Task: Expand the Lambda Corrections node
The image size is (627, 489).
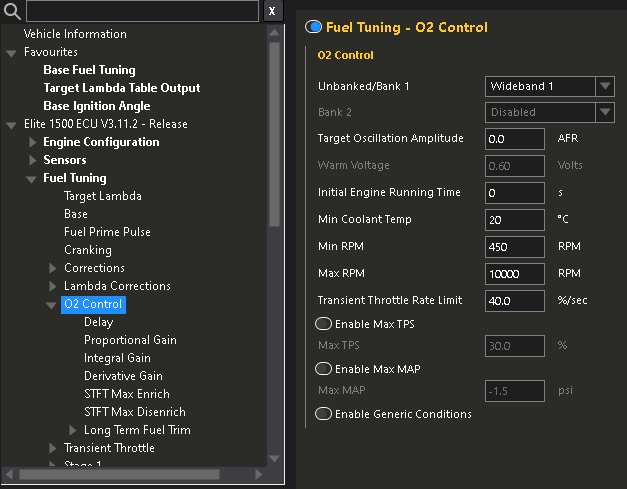Action: [x=53, y=286]
